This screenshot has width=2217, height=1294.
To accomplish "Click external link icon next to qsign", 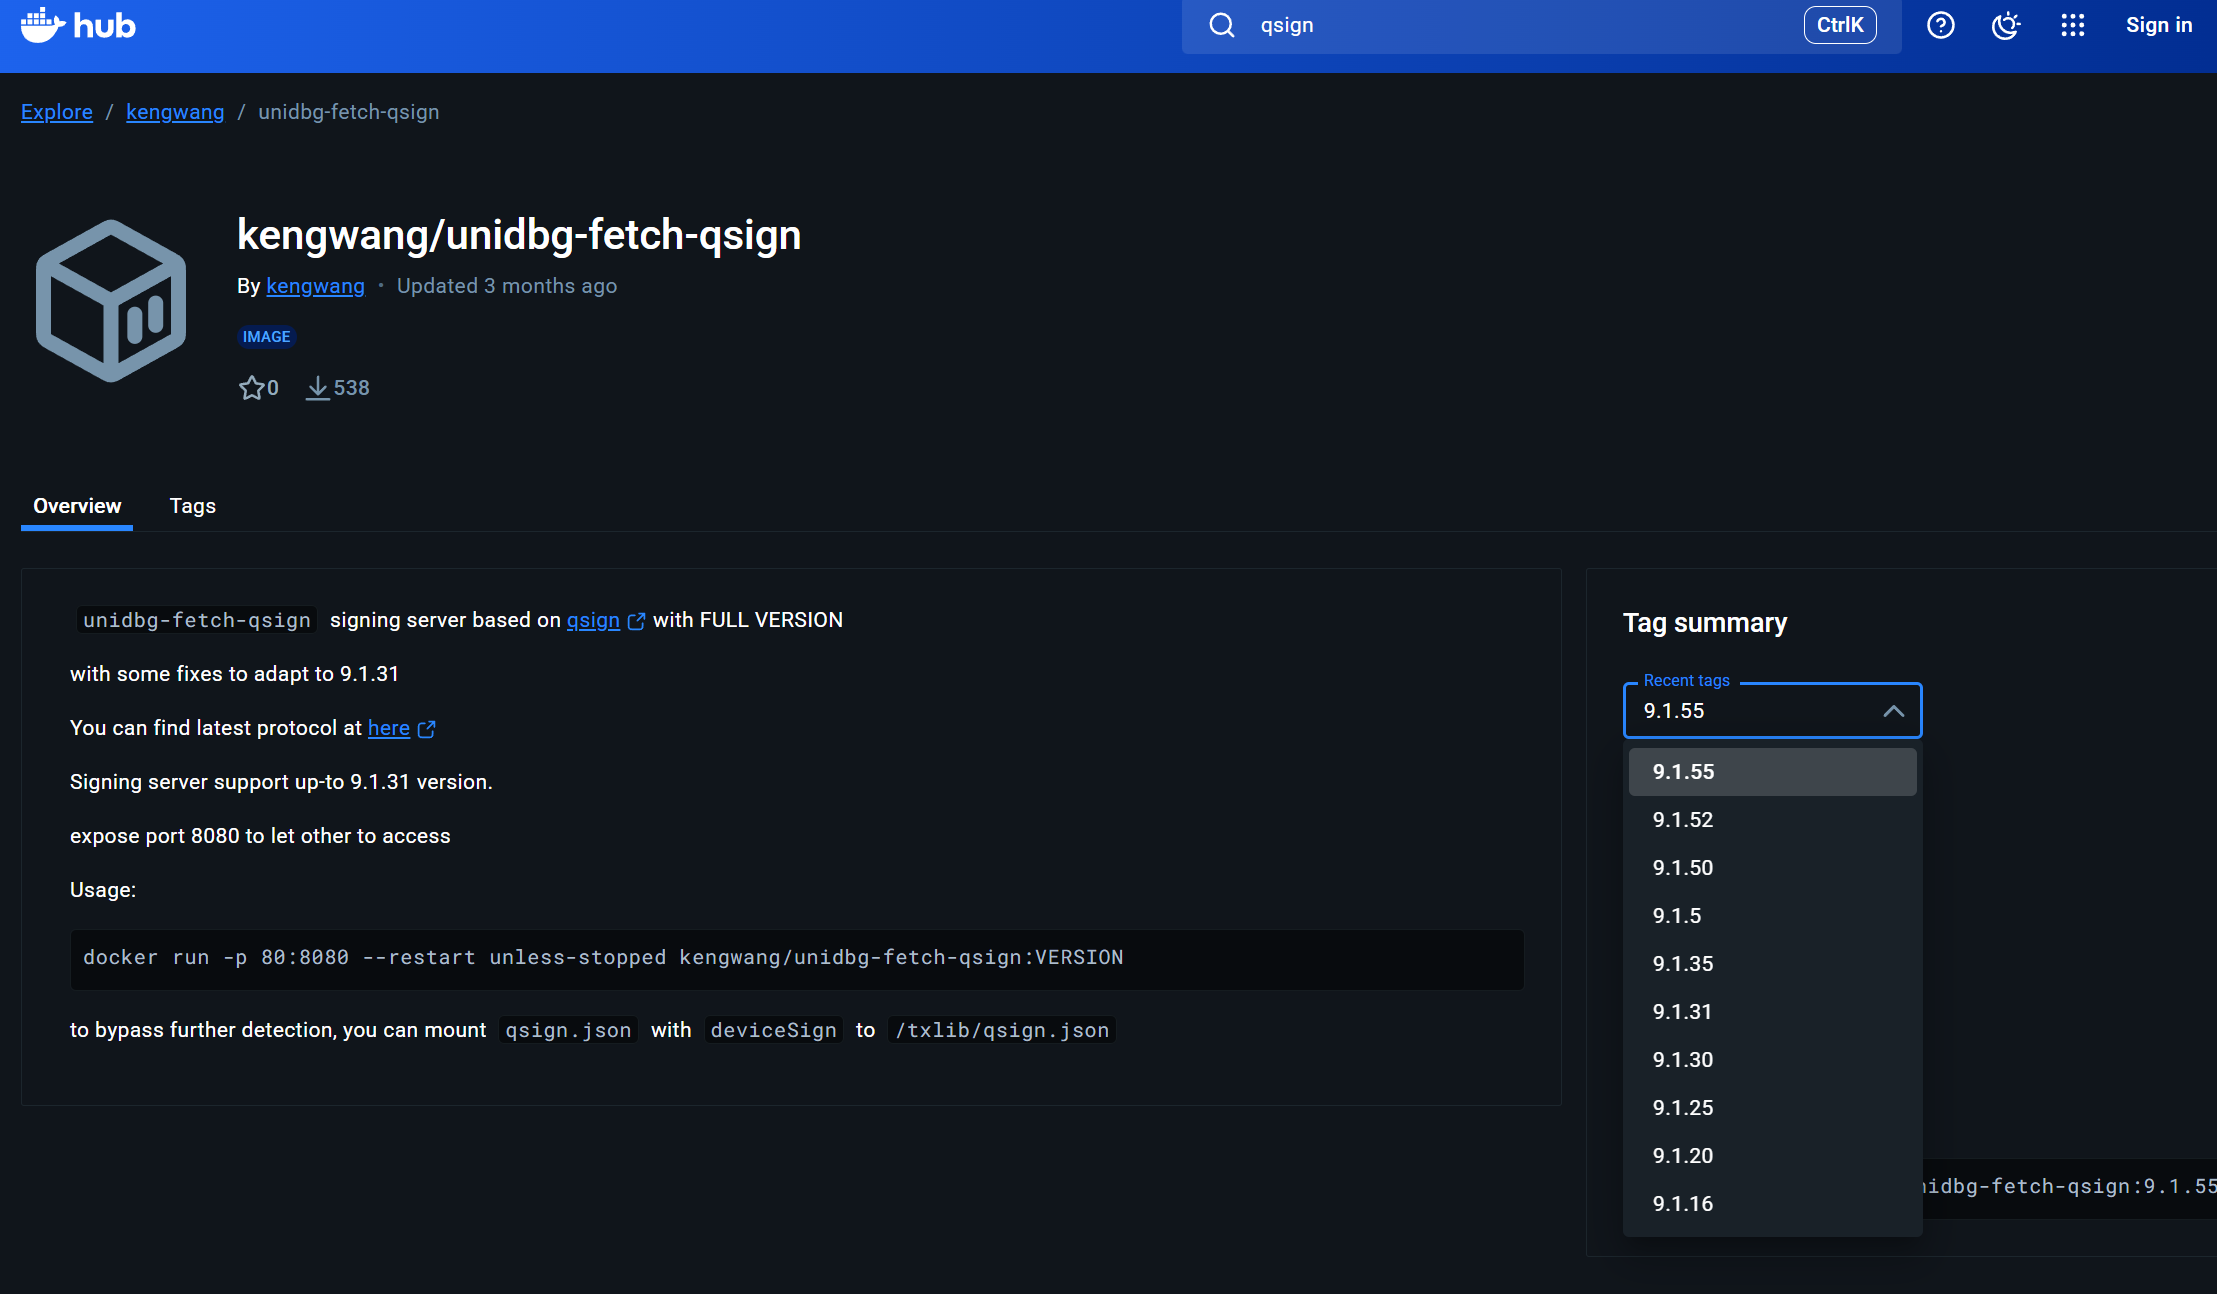I will (636, 621).
